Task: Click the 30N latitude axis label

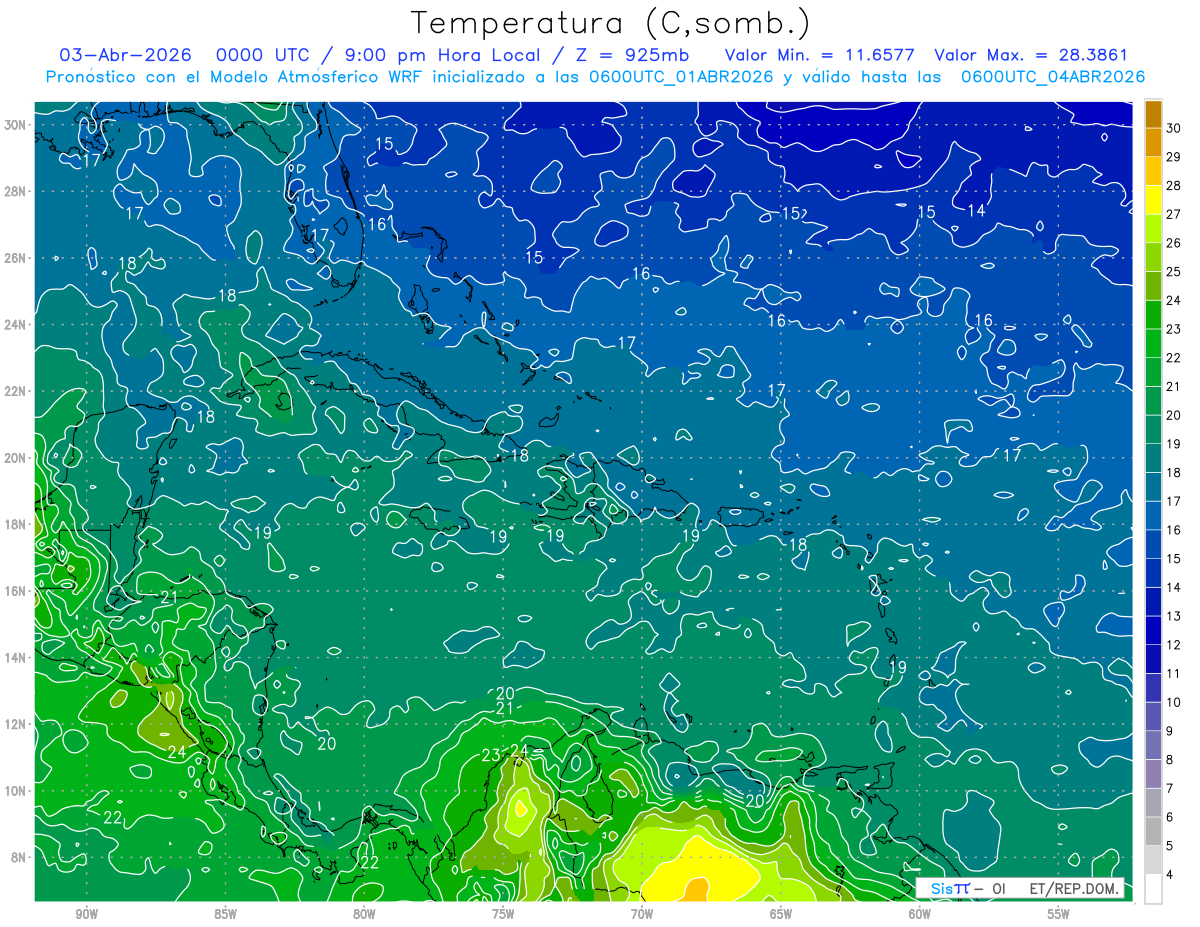Action: coord(15,125)
